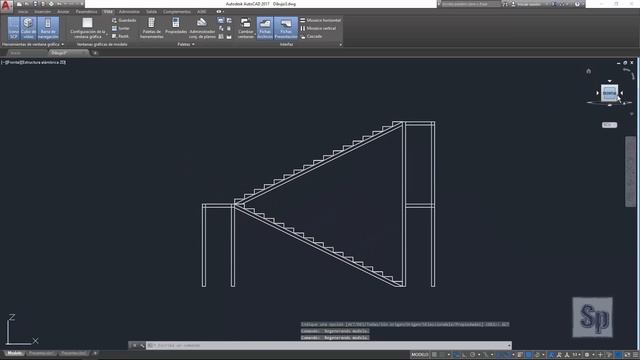The width and height of the screenshot is (640, 360).
Task: Open the Complementos ribbon tab
Action: [177, 12]
